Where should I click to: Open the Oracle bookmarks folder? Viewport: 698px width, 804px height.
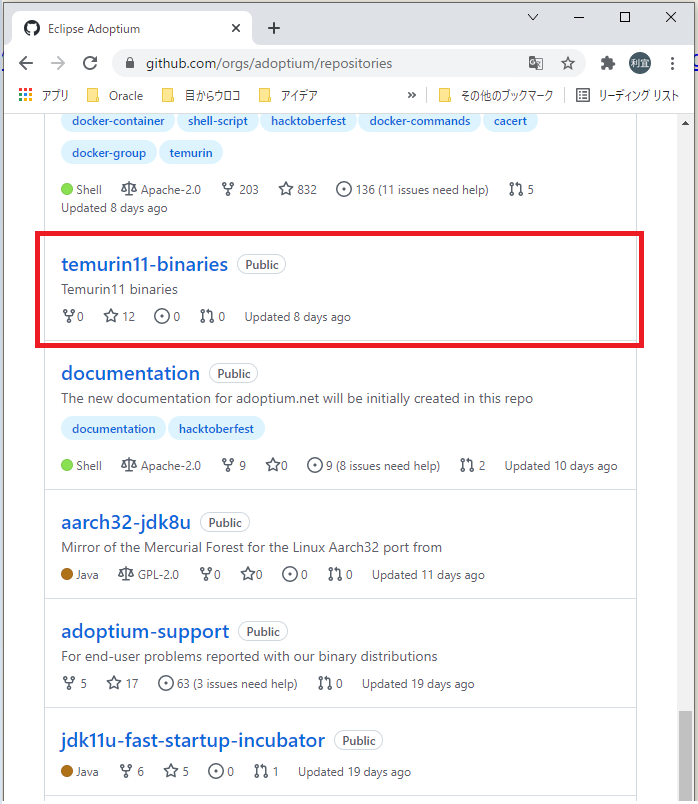click(x=115, y=95)
